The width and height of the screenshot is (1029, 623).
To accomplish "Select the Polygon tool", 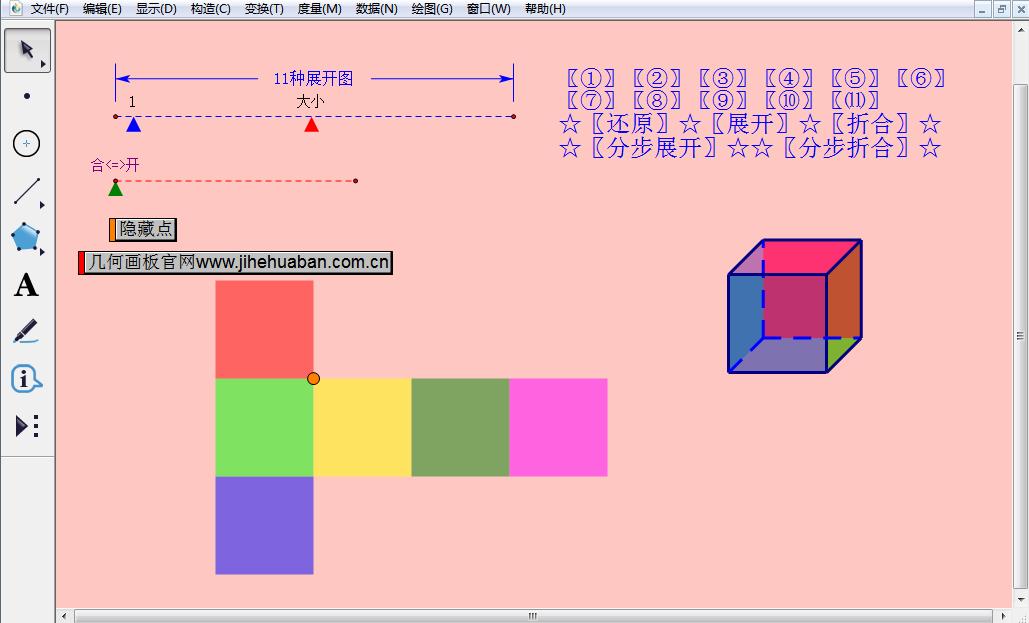I will (26, 238).
